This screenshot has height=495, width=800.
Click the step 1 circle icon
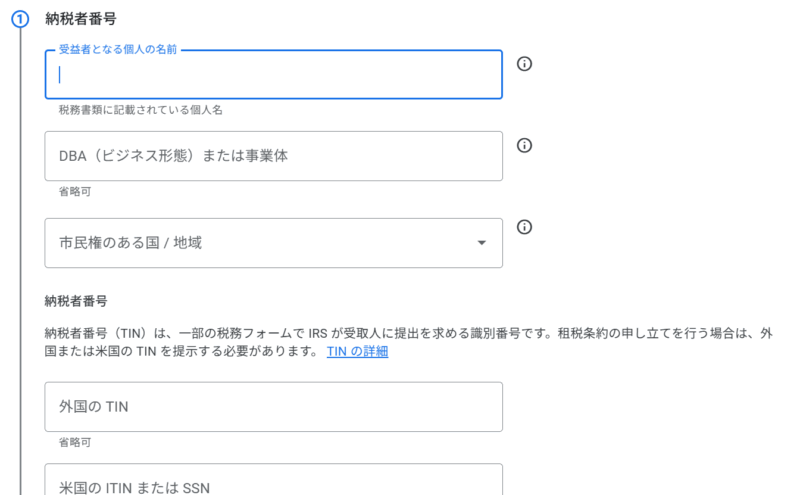20,19
